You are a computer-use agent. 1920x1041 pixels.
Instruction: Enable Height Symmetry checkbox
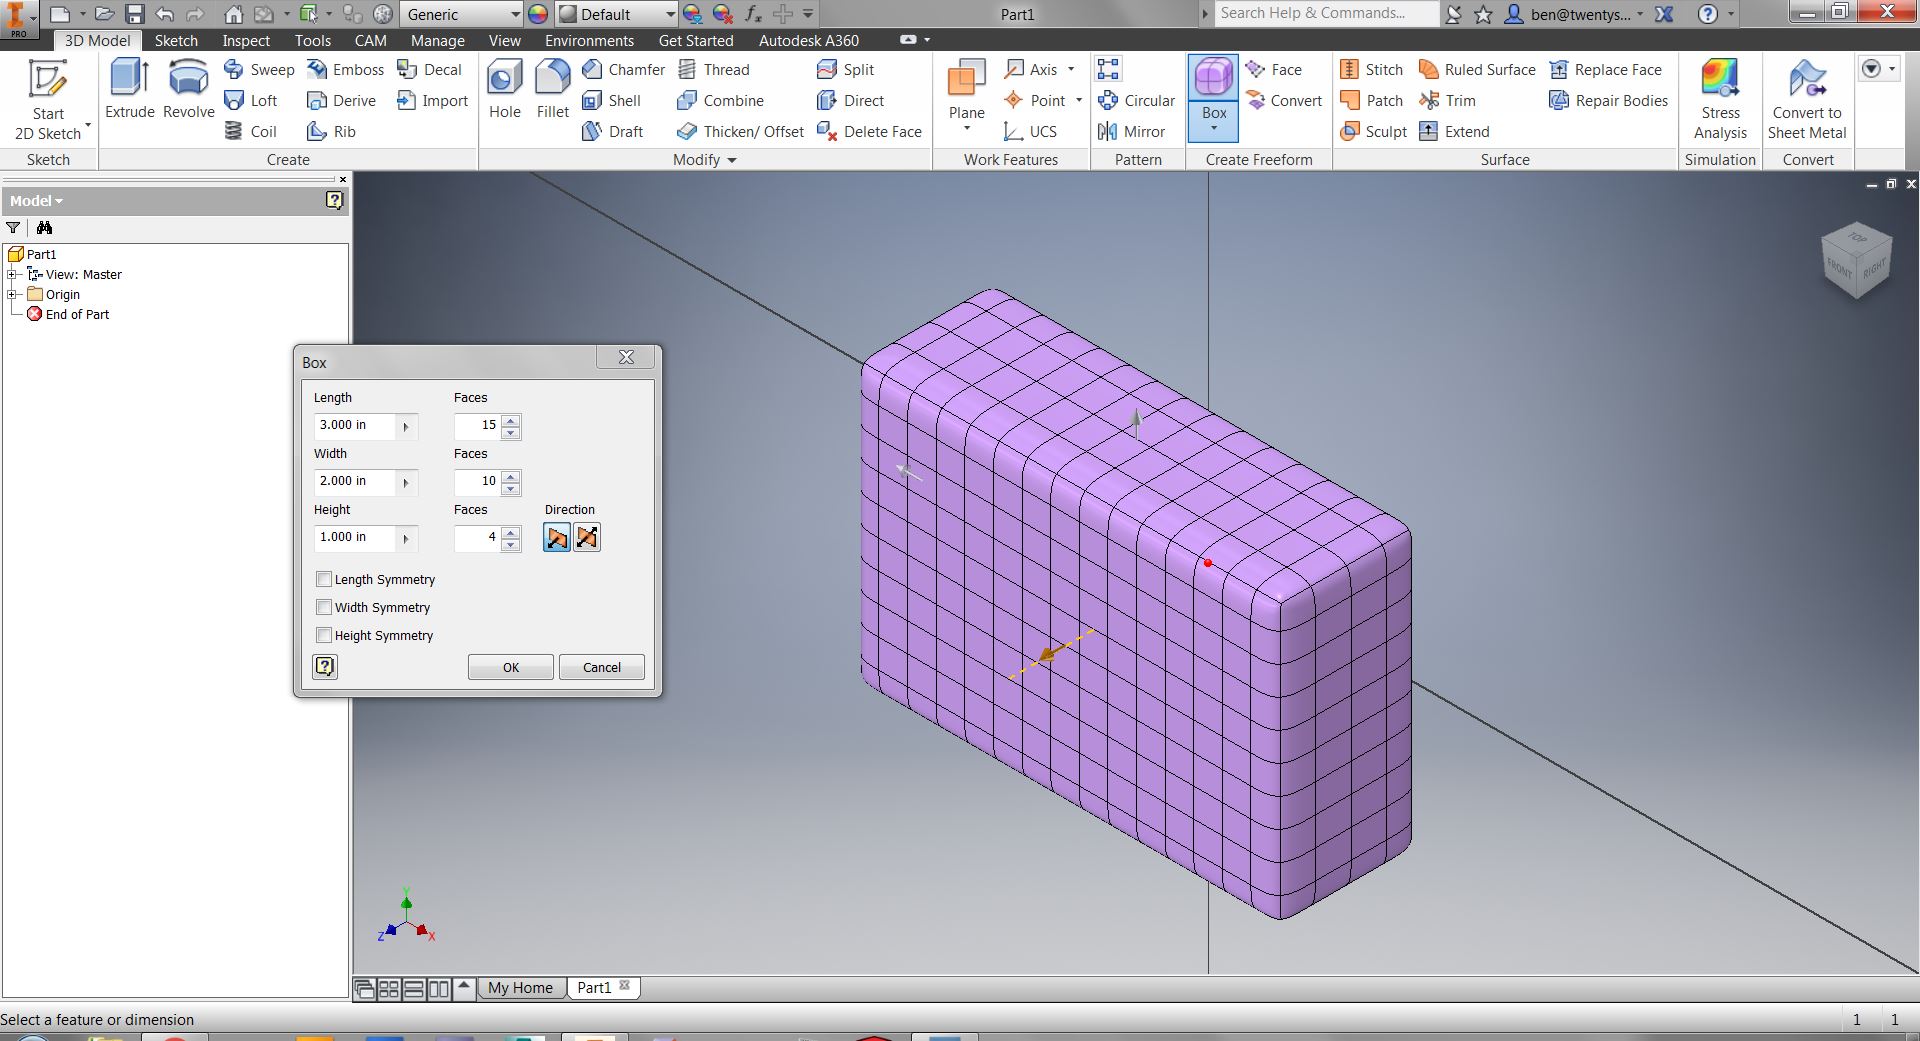(x=324, y=635)
